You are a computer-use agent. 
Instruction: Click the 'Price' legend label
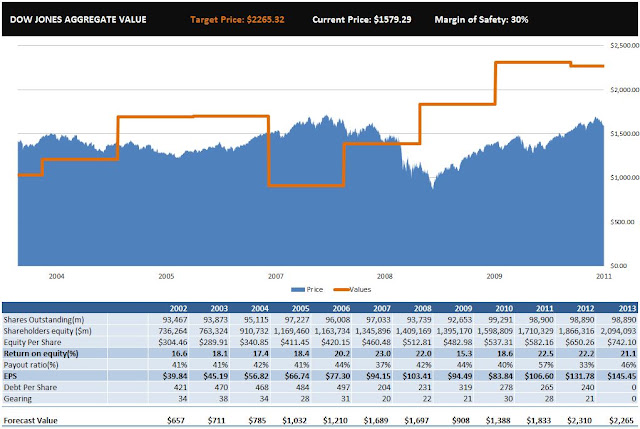(x=315, y=289)
